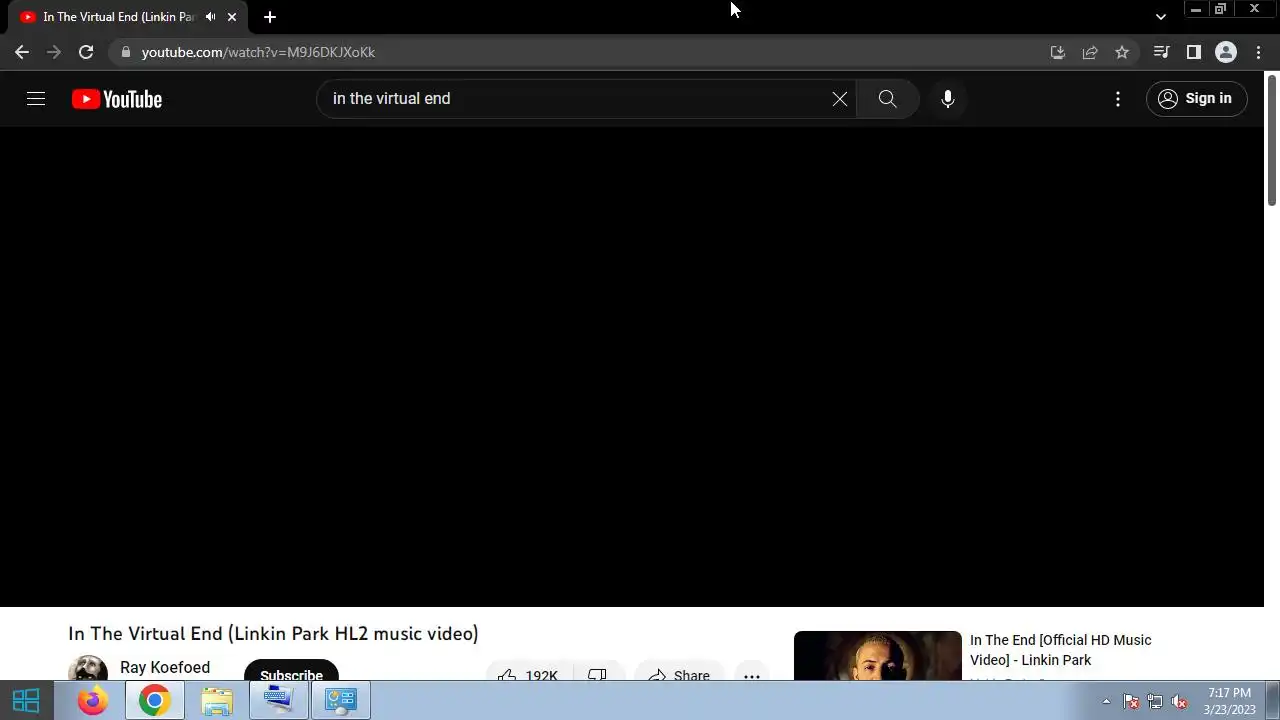The image size is (1280, 720).
Task: Select the In The Virtual End tab
Action: click(118, 17)
